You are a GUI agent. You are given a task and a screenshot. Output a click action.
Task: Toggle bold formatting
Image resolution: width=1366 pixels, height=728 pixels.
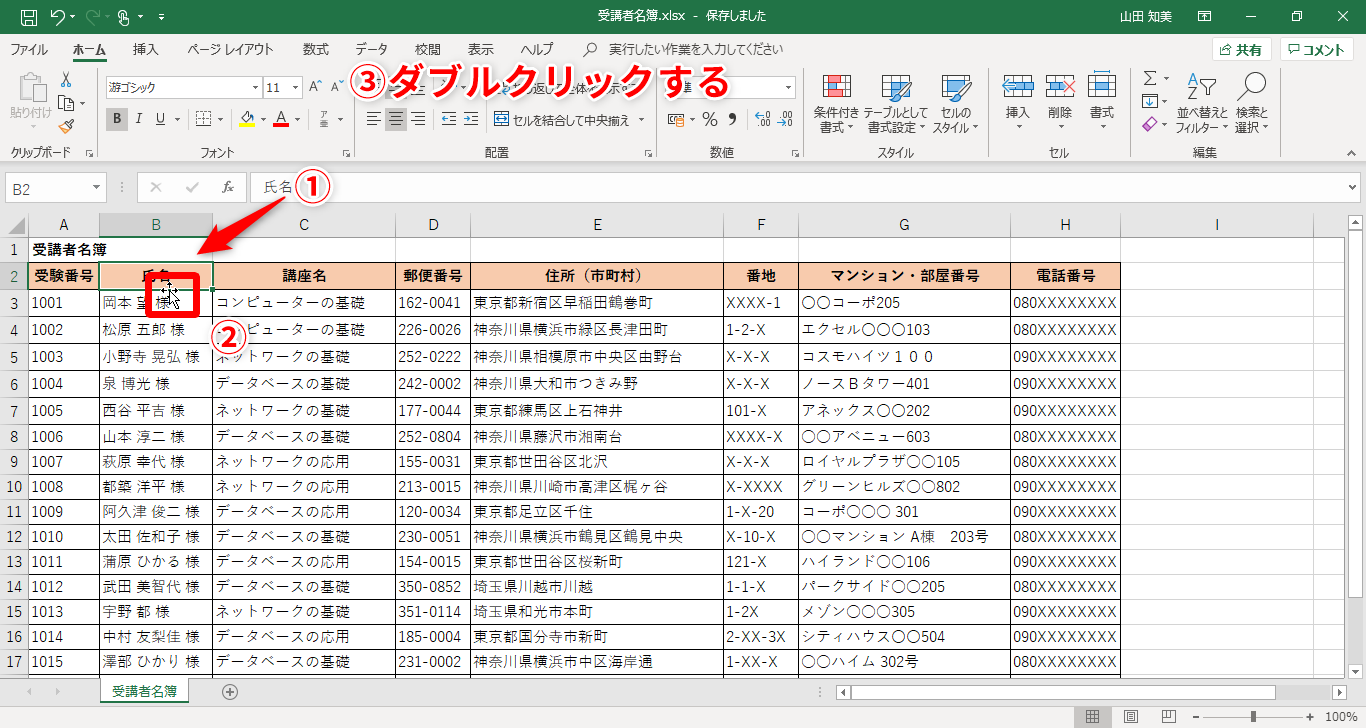(117, 120)
